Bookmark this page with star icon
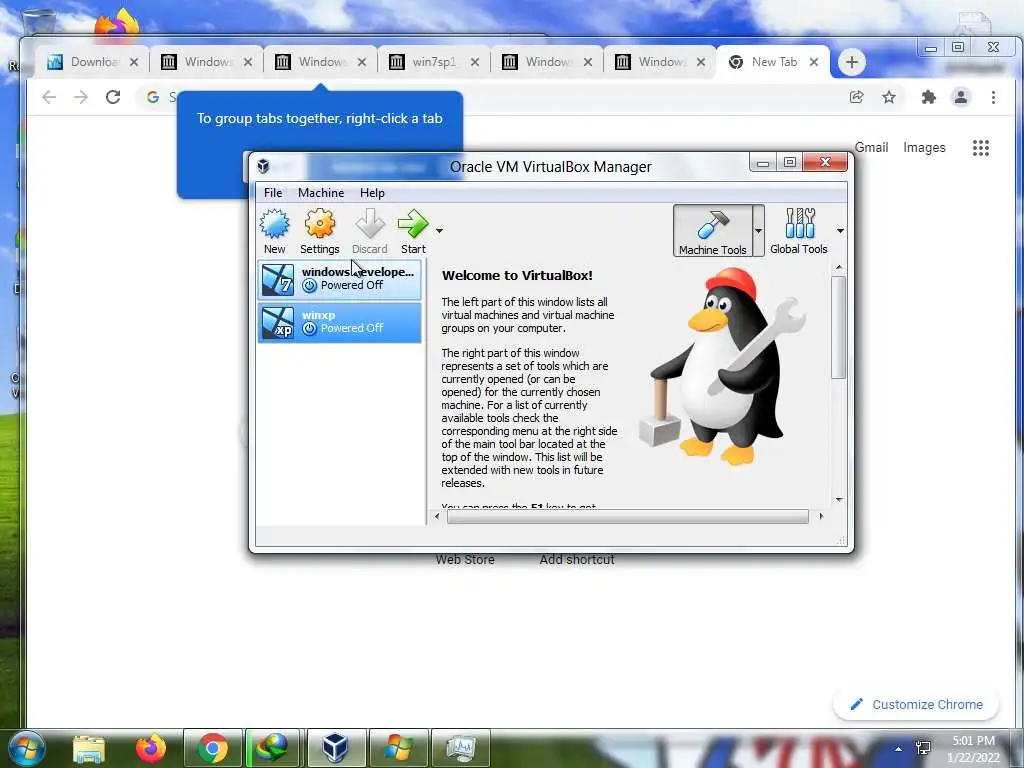Screen dimensions: 1024x768 (x=889, y=97)
